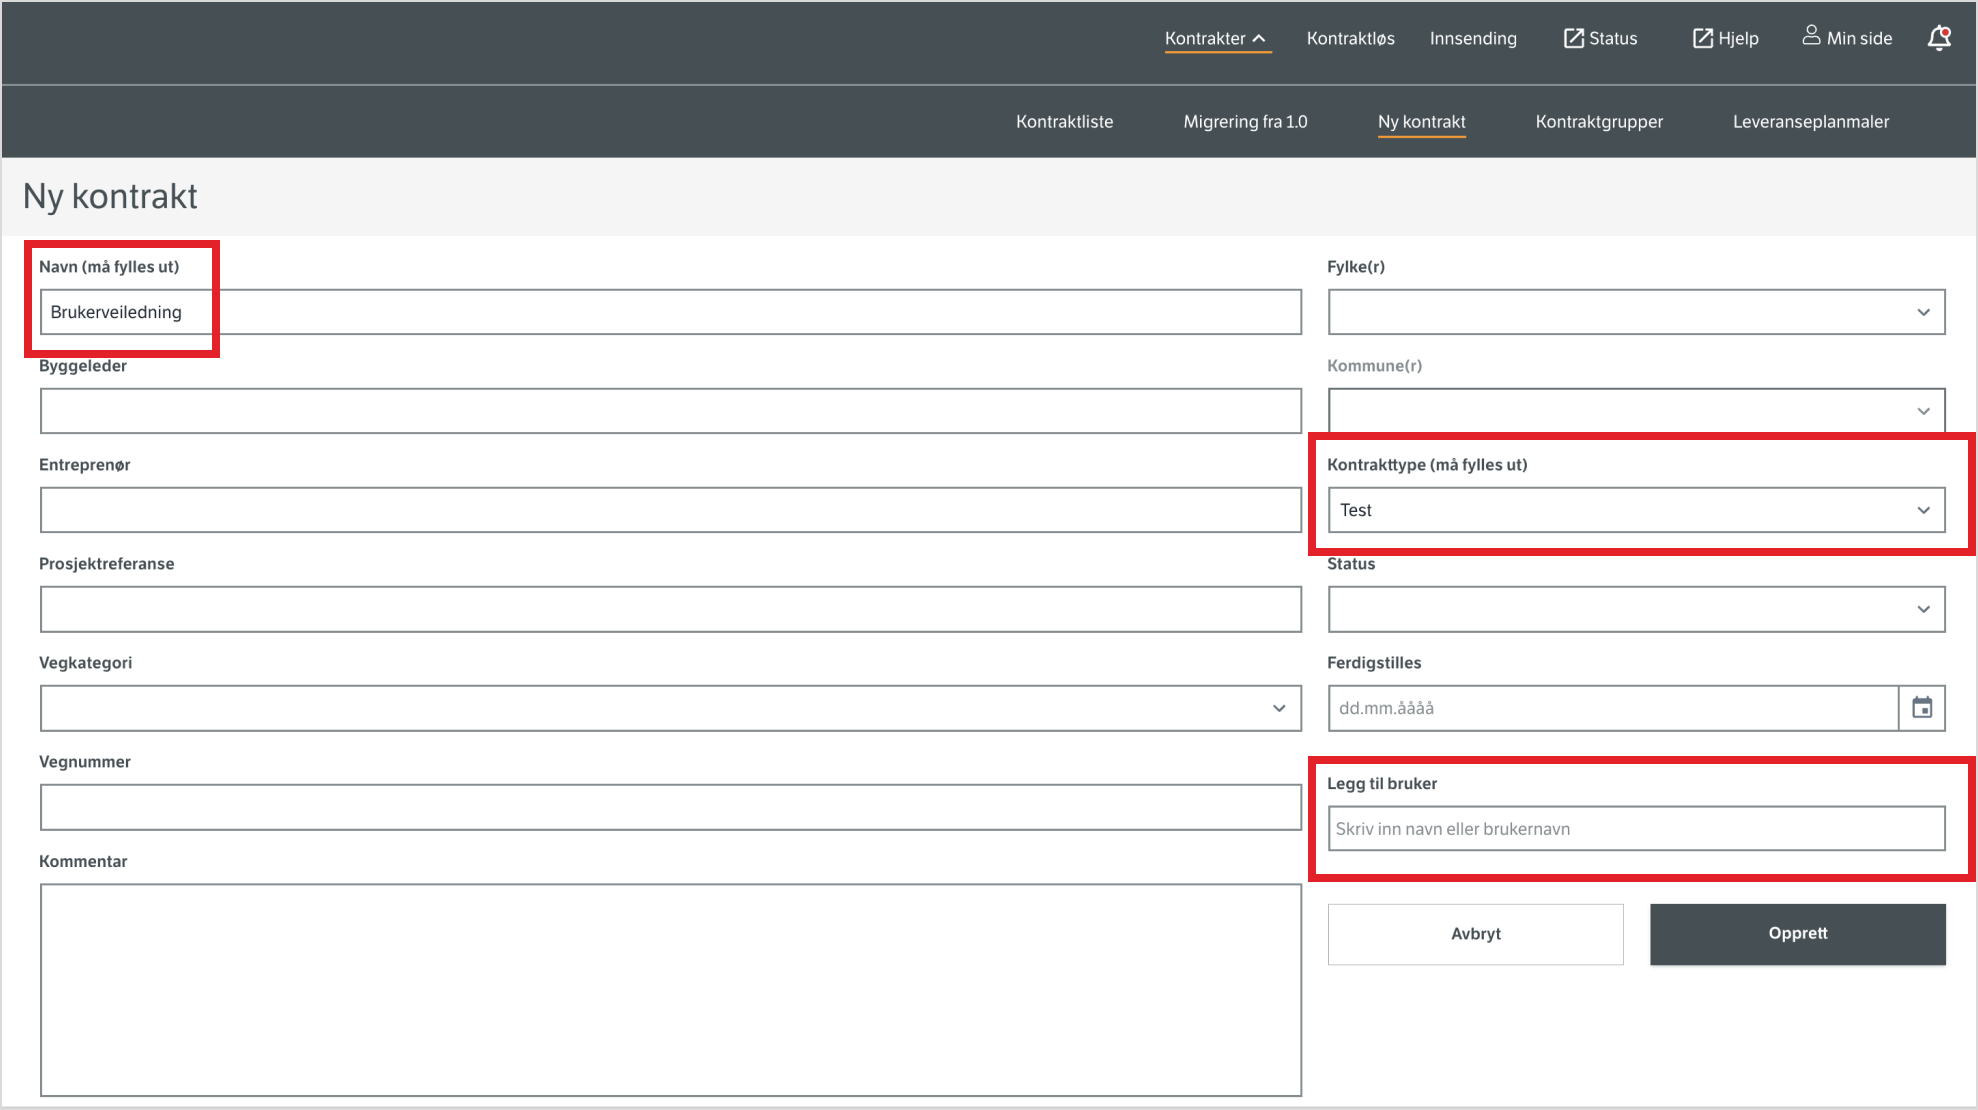The height and width of the screenshot is (1110, 1978).
Task: Click the Avbryt button
Action: pyautogui.click(x=1475, y=934)
